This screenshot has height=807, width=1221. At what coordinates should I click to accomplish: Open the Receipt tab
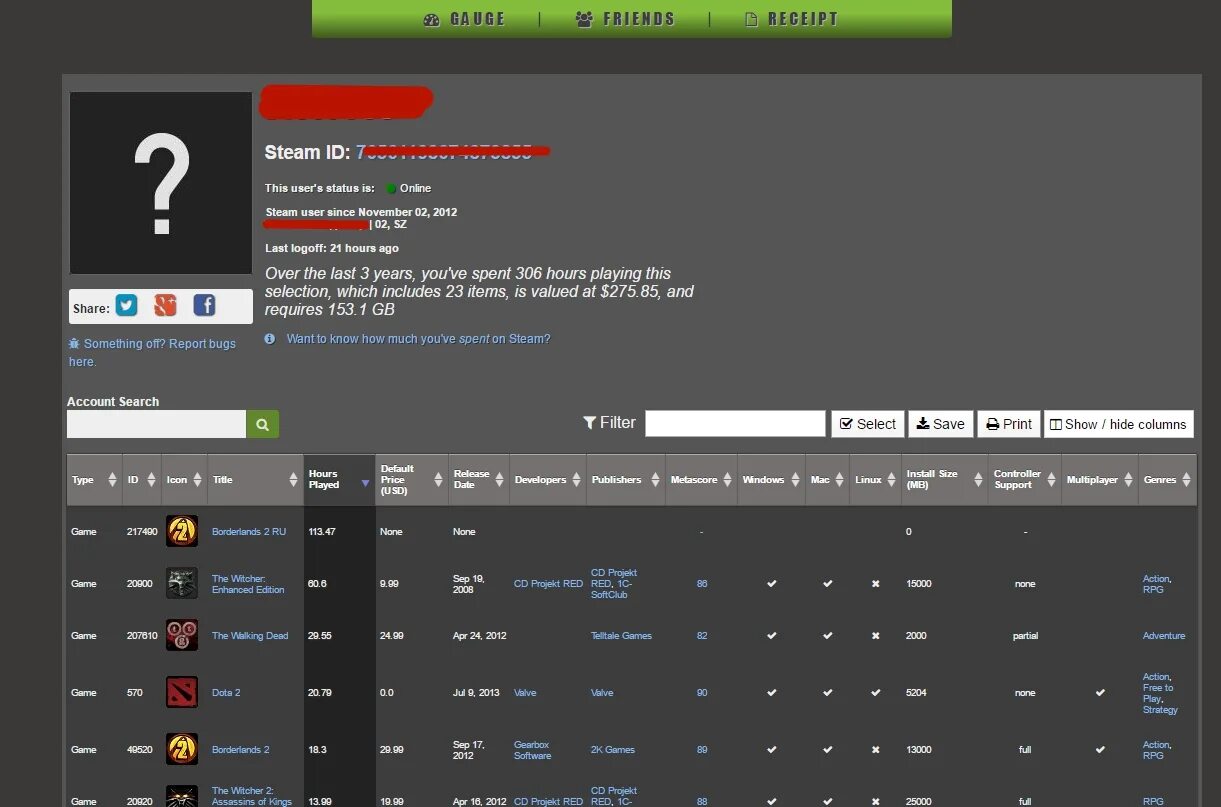pos(791,19)
